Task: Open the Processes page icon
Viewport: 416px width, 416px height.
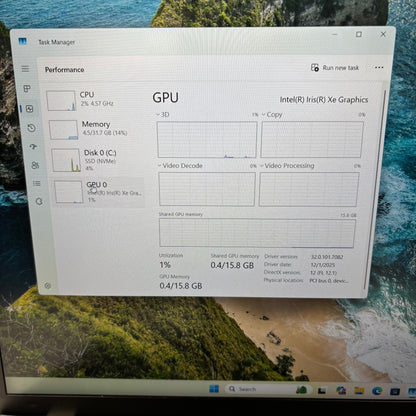Action: click(x=27, y=89)
